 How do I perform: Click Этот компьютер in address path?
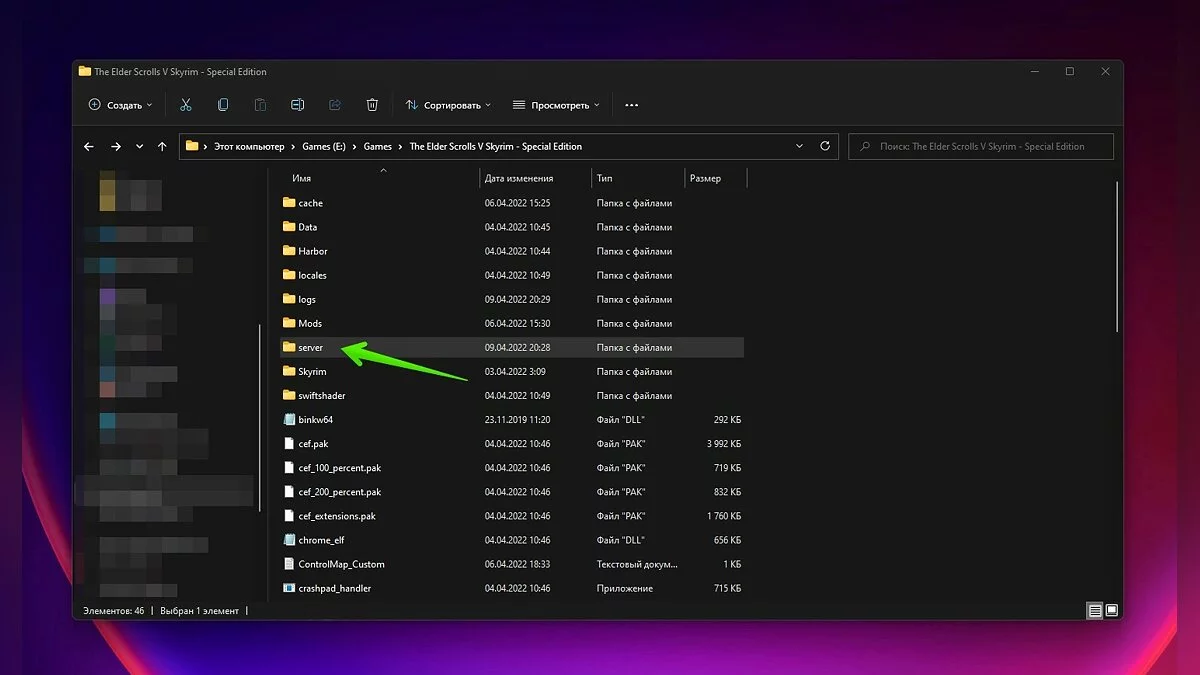(249, 146)
